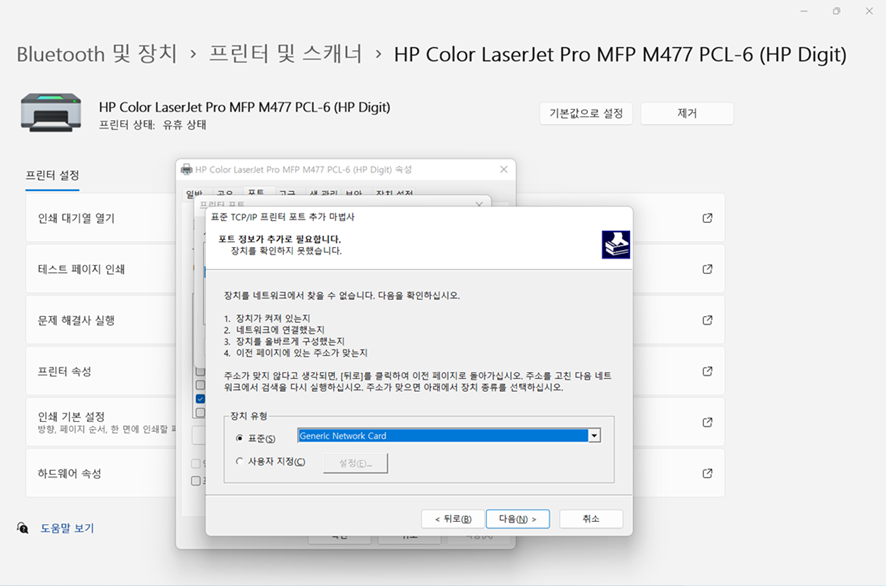Click 프린터 상태: 유휴 상태 status text
The image size is (886, 586).
[153, 125]
